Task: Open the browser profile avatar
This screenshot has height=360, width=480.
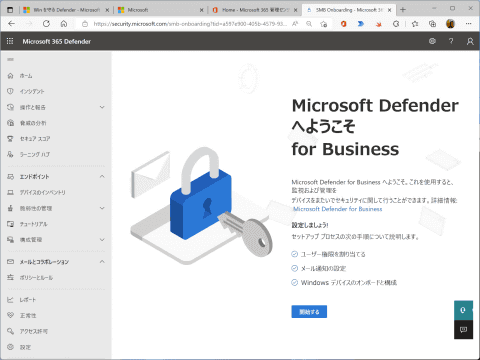Action: 450,24
